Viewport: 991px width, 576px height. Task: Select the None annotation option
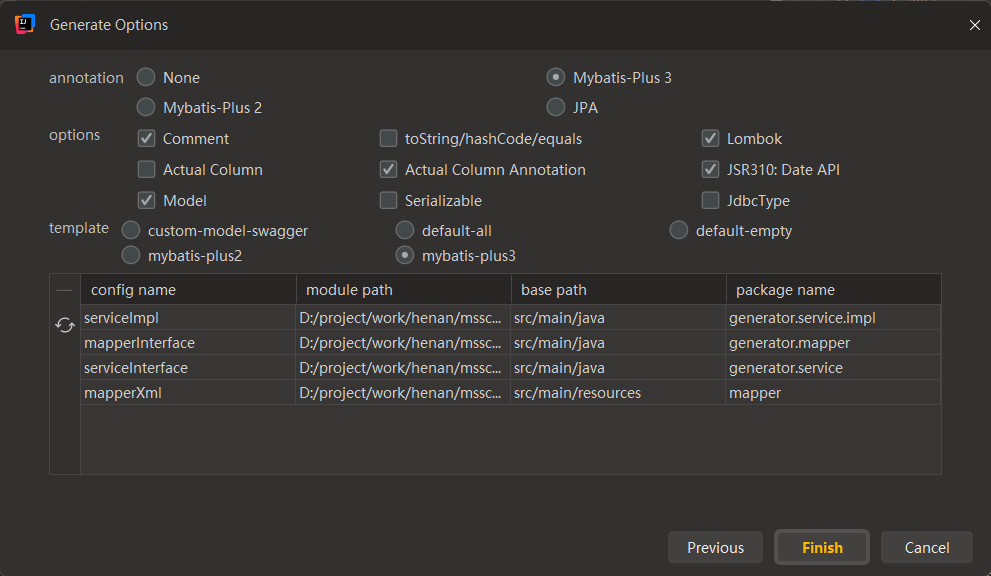tap(146, 77)
